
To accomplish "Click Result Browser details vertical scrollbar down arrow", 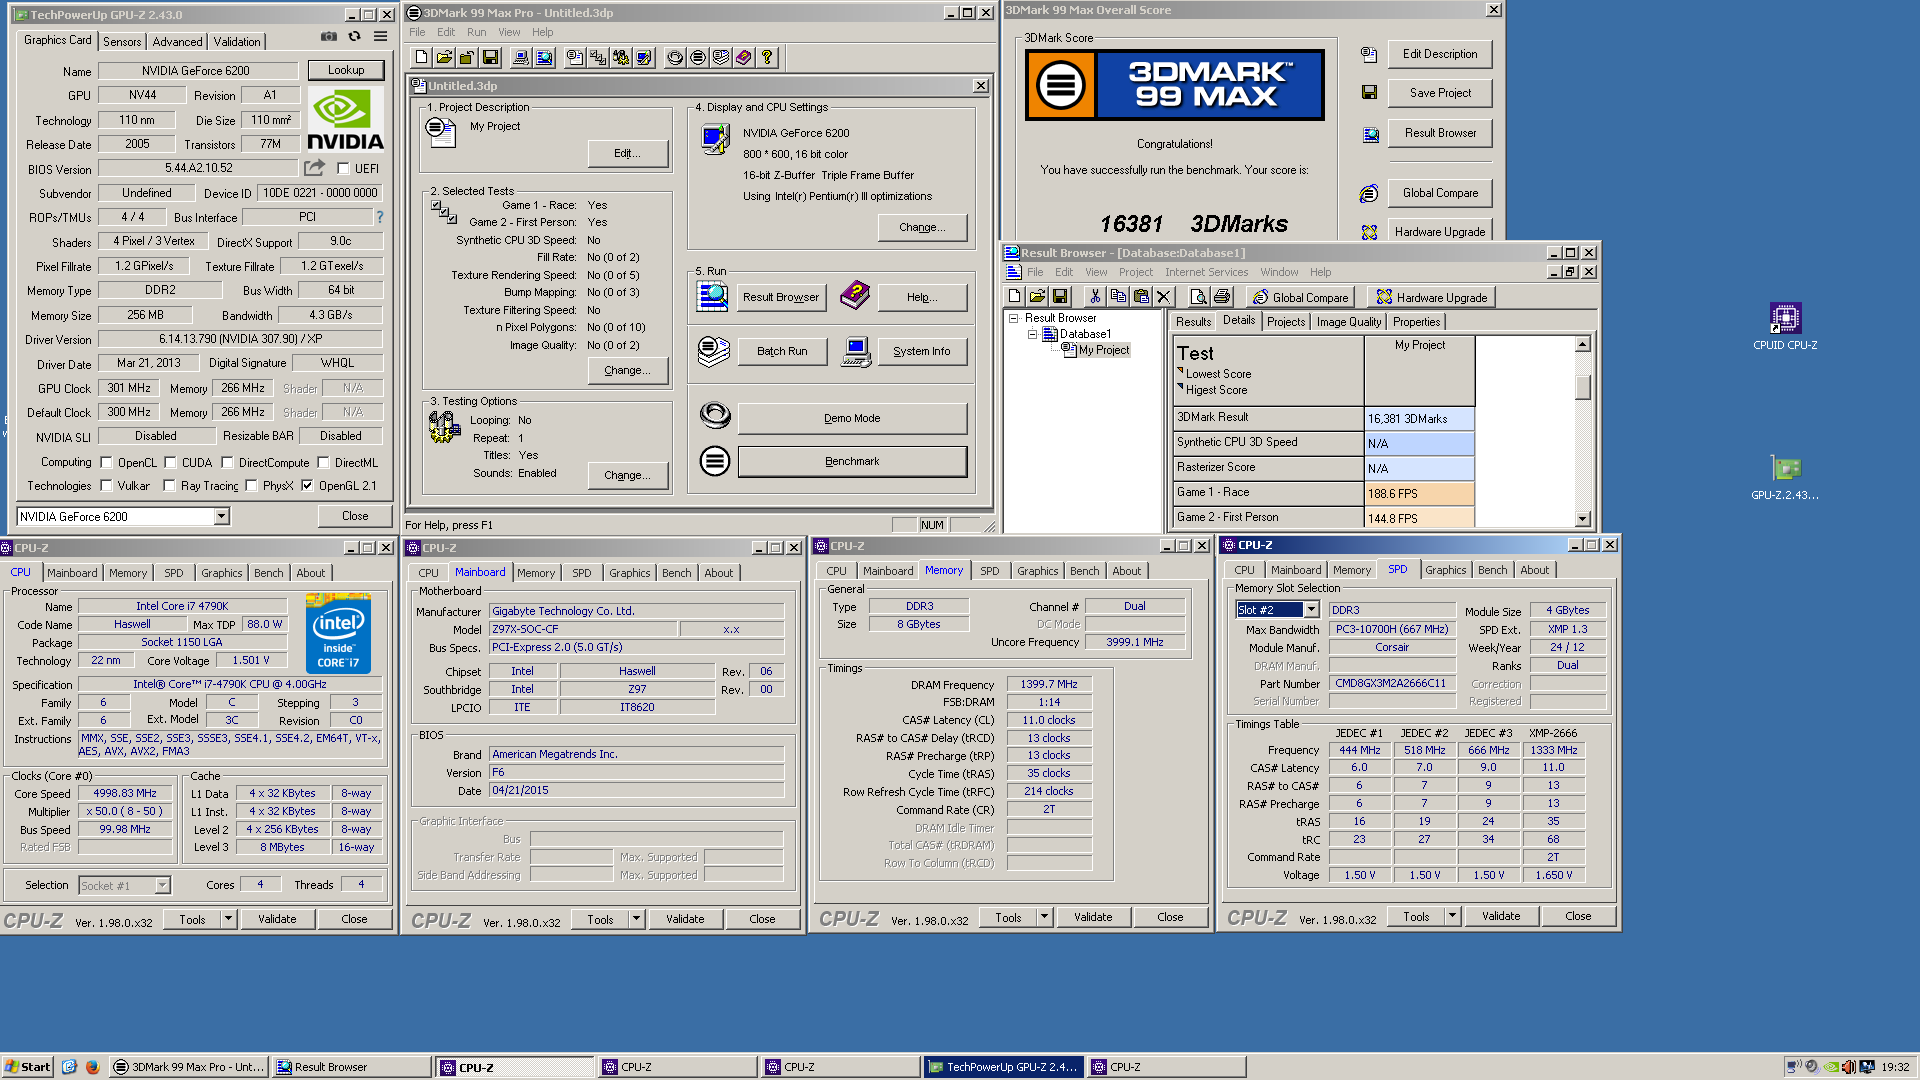I will pos(1582,519).
